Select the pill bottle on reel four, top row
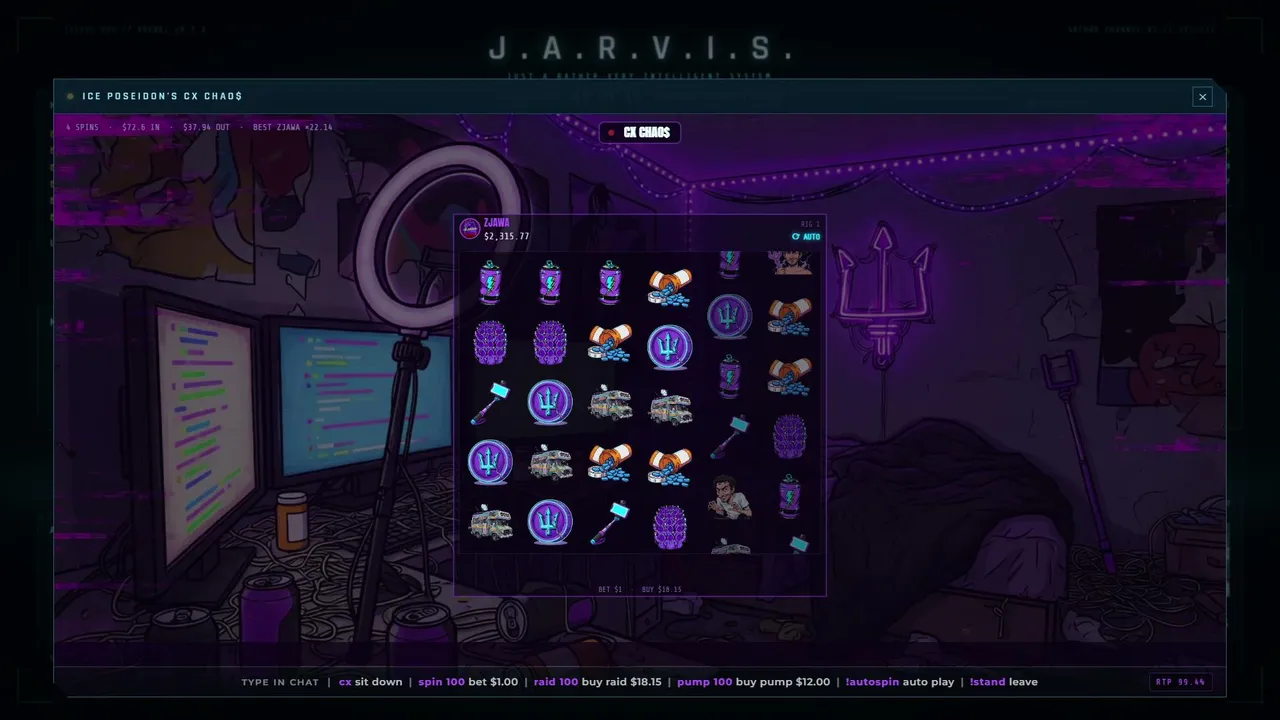Image resolution: width=1280 pixels, height=720 pixels. [x=670, y=287]
